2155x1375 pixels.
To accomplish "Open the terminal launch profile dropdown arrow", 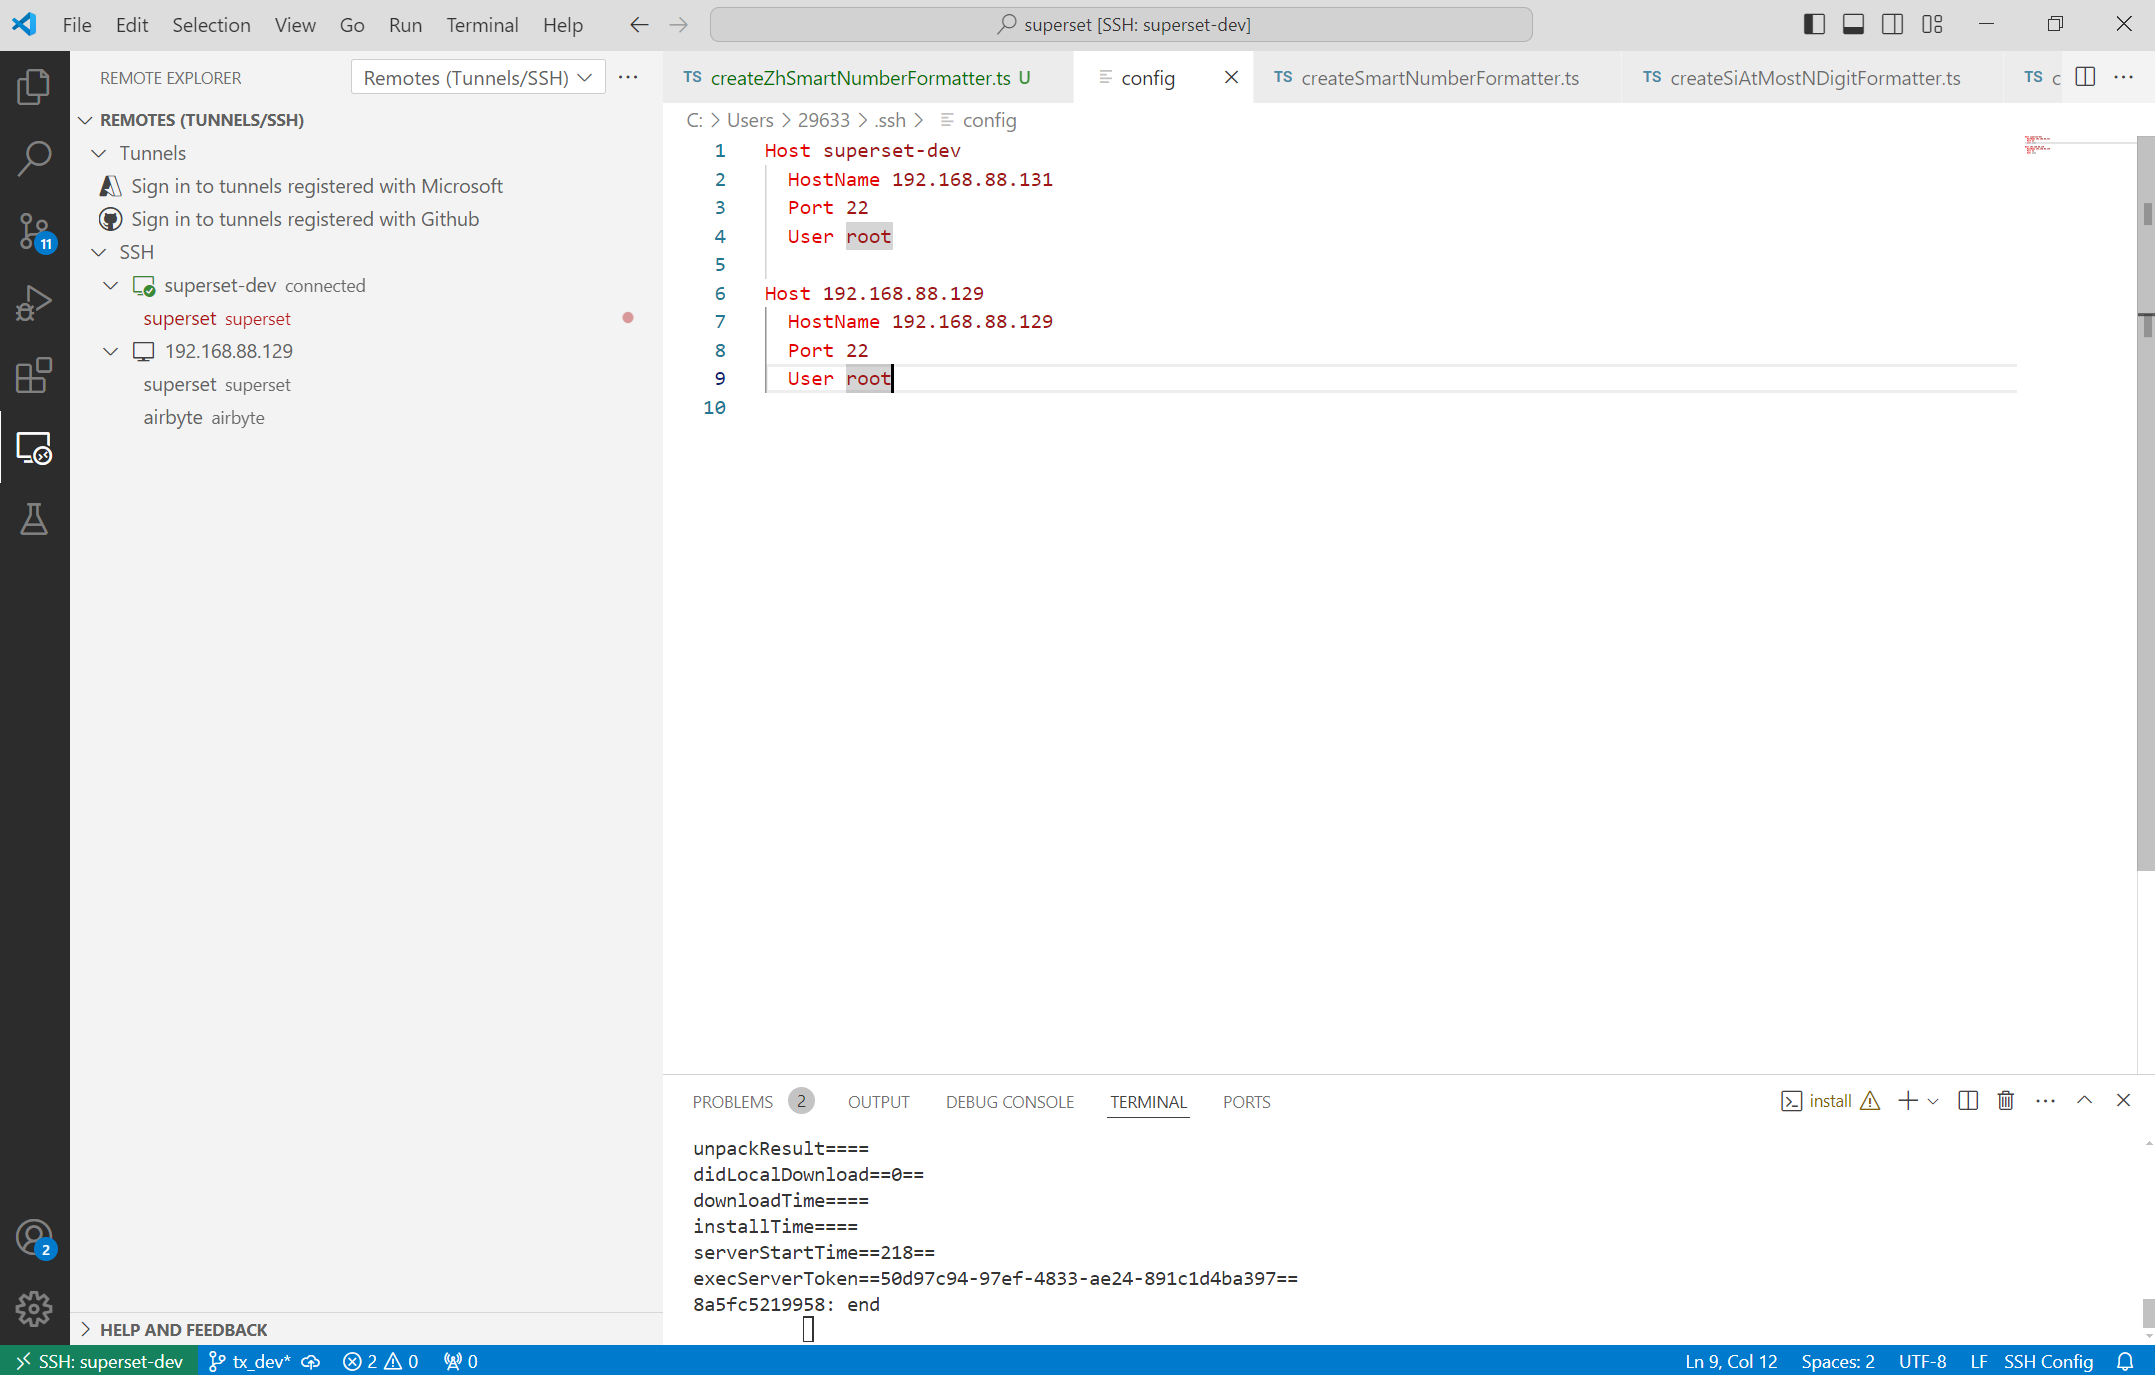I will 1933,1101.
